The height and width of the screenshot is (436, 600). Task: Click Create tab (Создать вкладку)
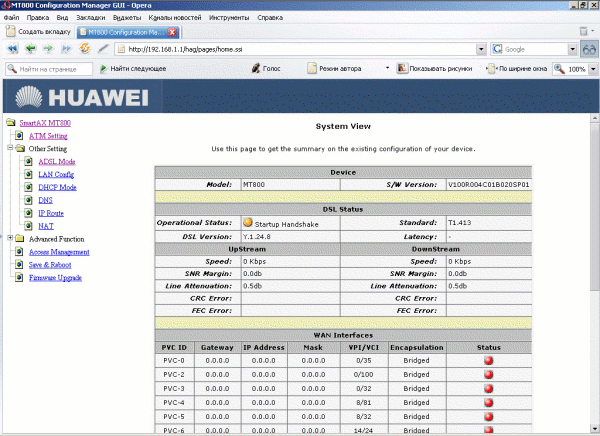click(x=39, y=32)
